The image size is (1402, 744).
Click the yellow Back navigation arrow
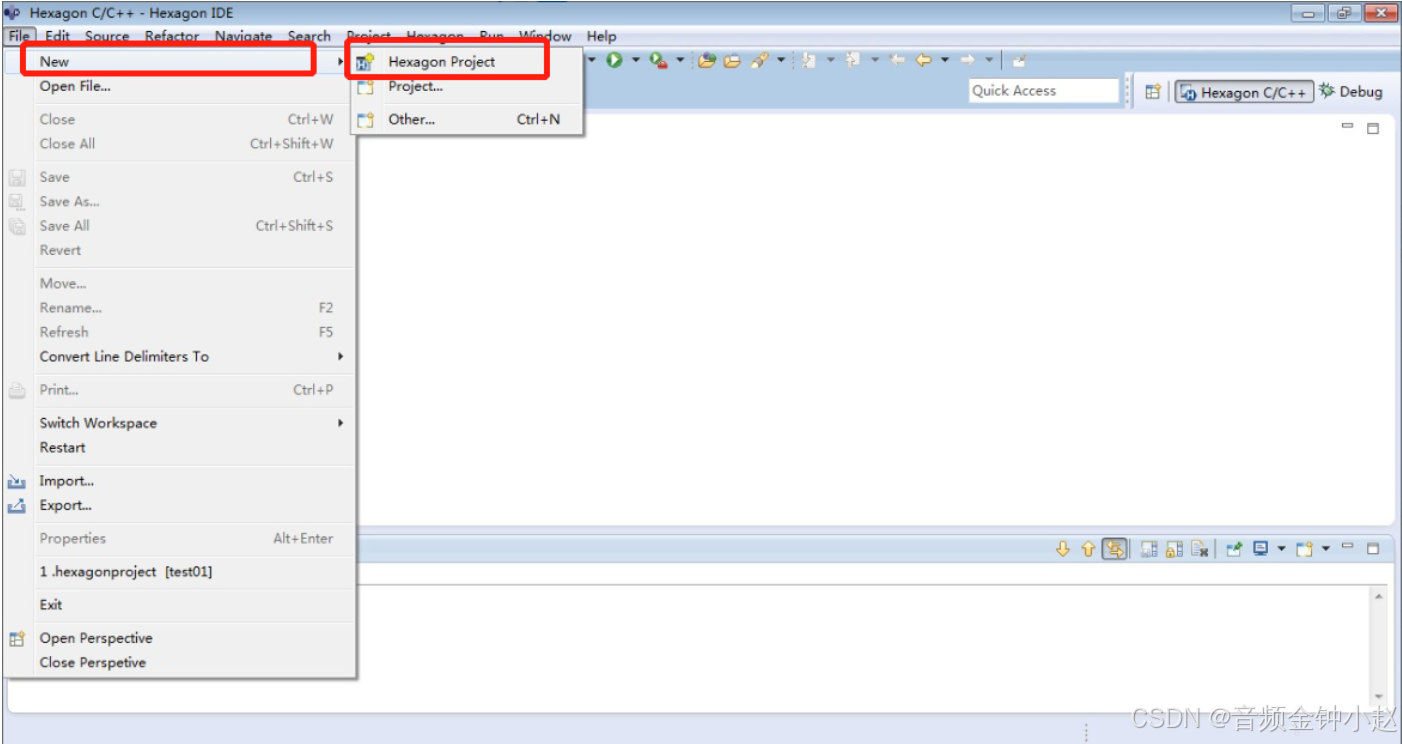pos(923,60)
